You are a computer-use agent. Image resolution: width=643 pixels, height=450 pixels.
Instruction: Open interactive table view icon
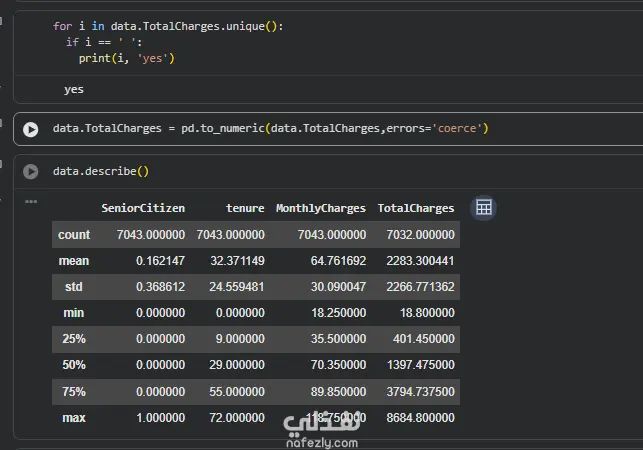[483, 208]
